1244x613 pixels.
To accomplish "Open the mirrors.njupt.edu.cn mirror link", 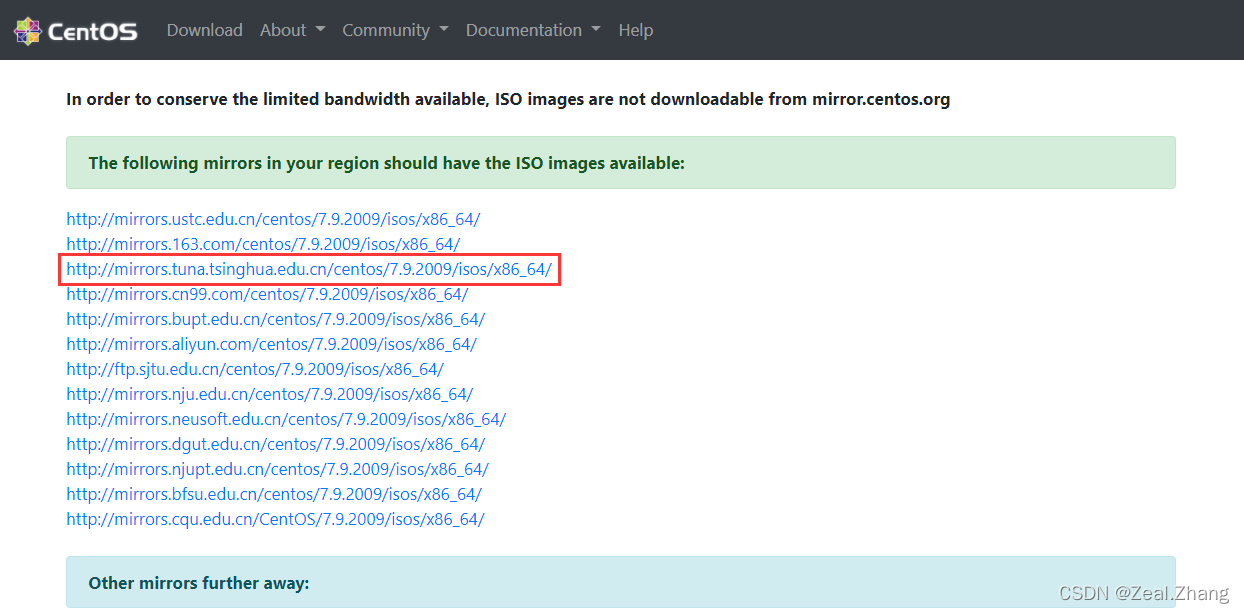I will point(277,469).
